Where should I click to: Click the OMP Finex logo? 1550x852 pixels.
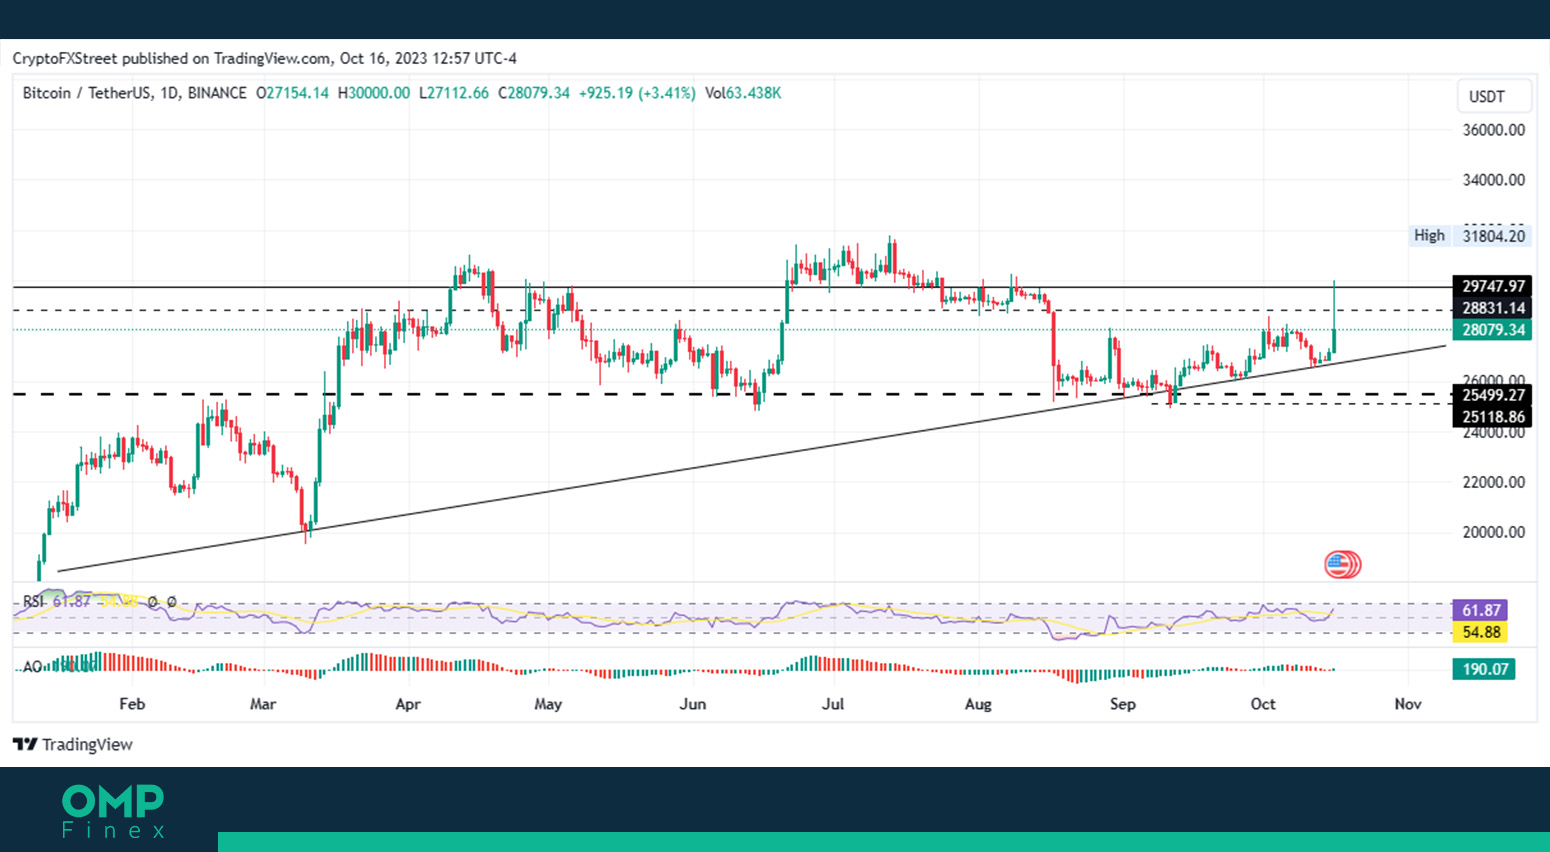pyautogui.click(x=113, y=811)
